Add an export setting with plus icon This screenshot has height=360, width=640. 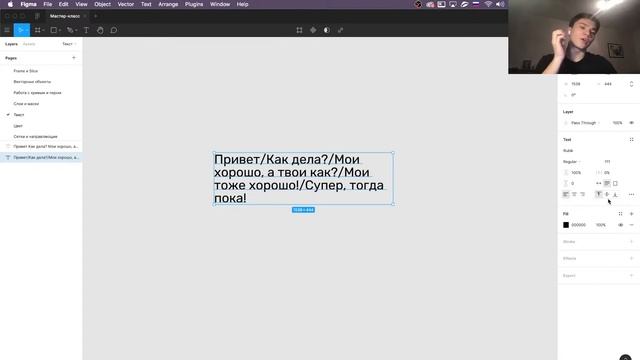click(x=631, y=276)
